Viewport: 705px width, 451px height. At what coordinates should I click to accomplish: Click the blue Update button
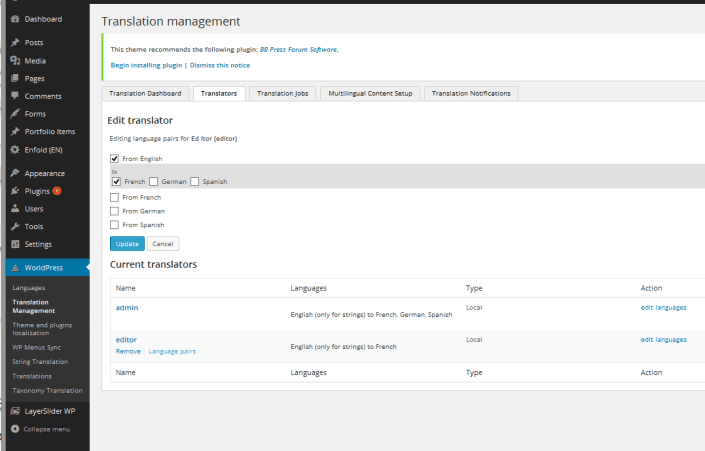127,244
